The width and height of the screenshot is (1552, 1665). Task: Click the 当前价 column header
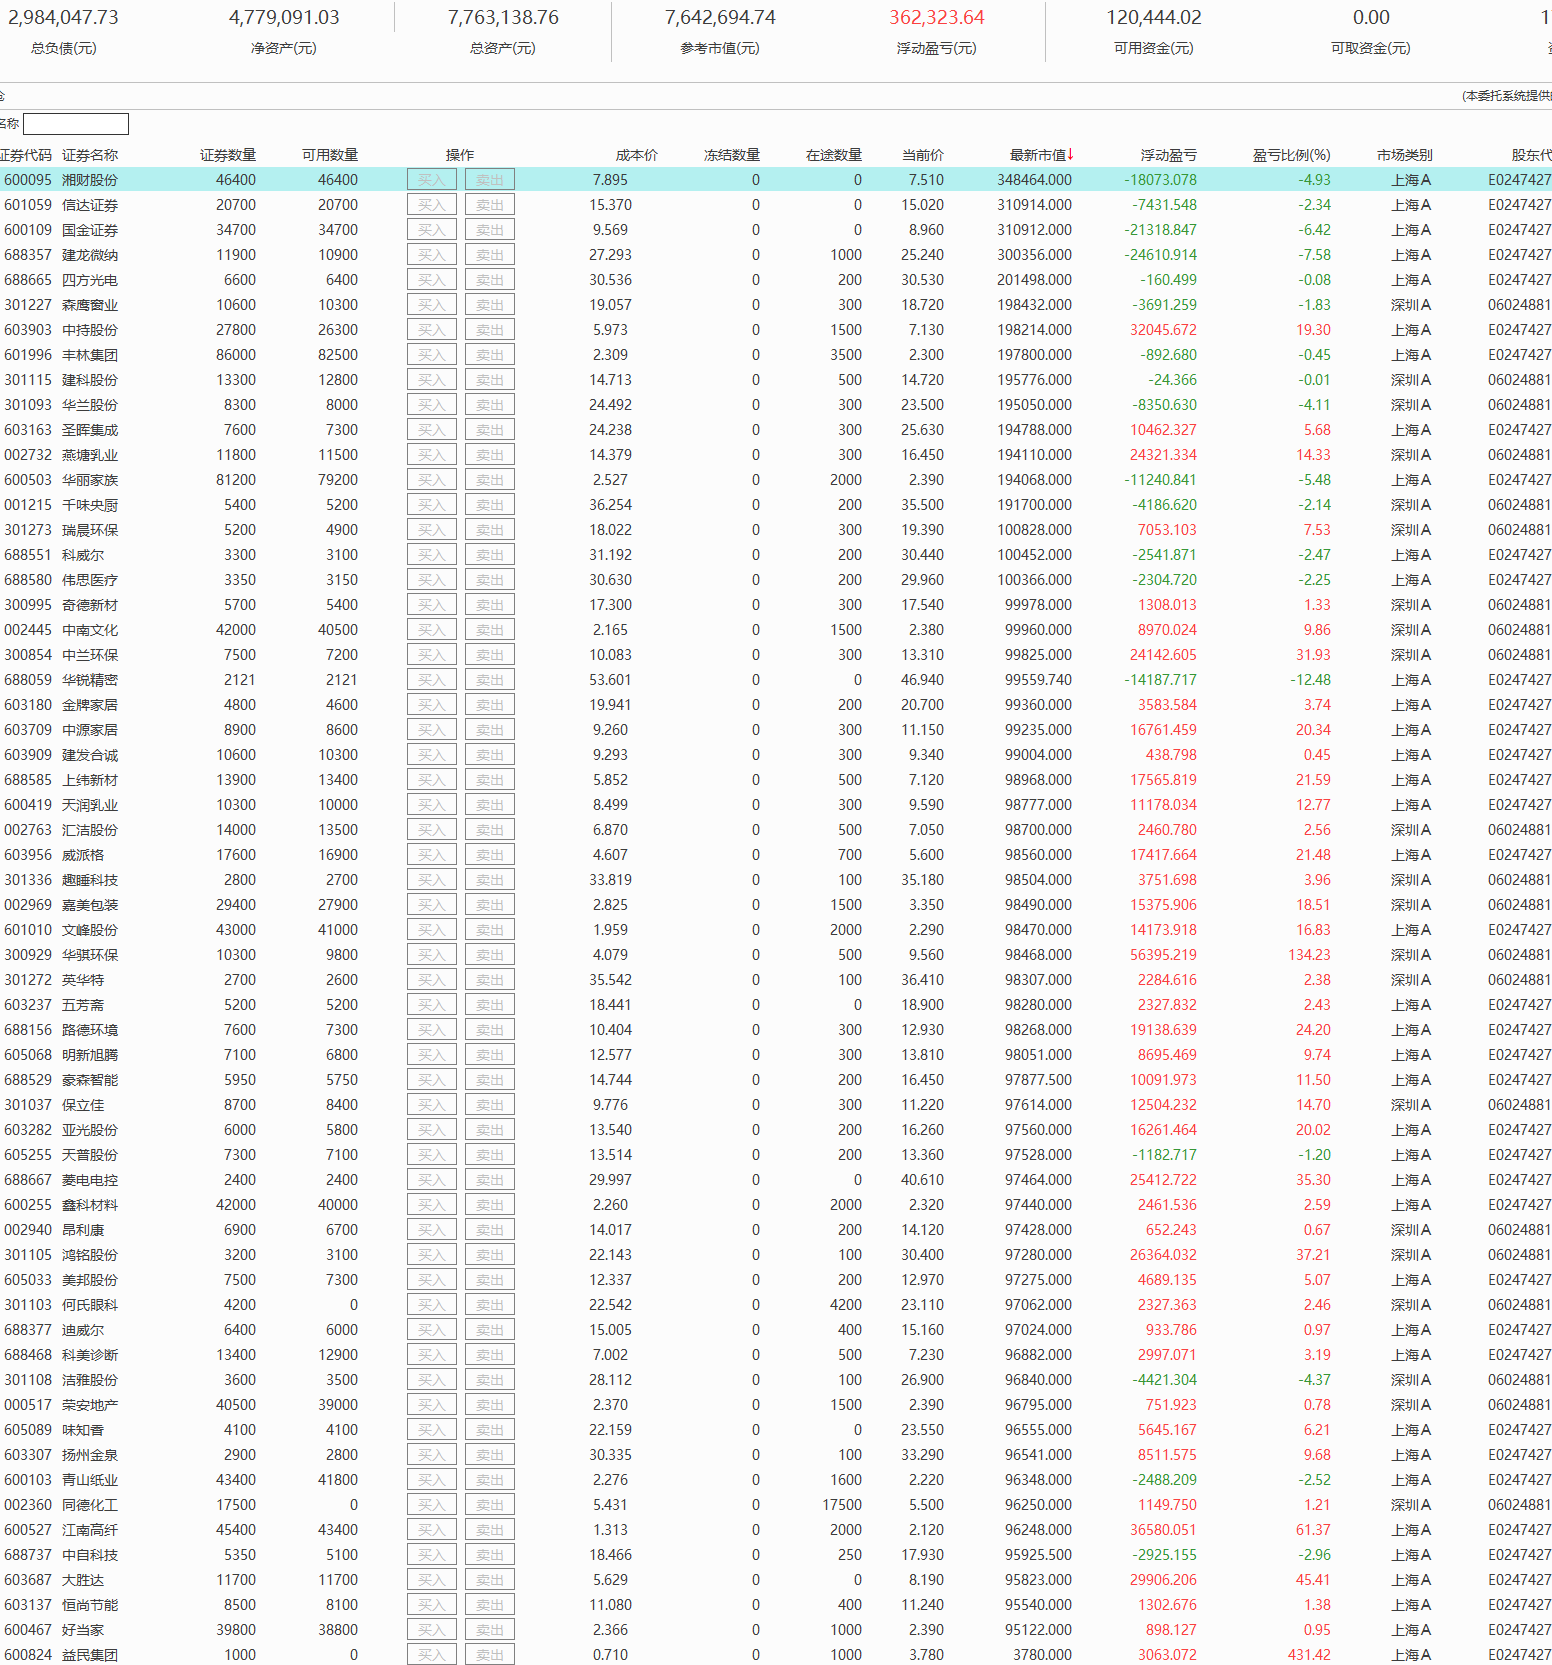[922, 155]
